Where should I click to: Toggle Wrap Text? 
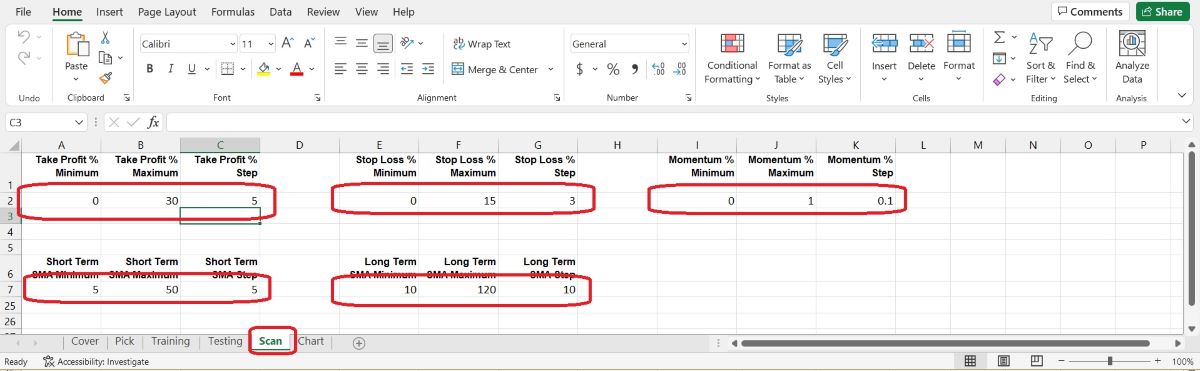[x=481, y=44]
